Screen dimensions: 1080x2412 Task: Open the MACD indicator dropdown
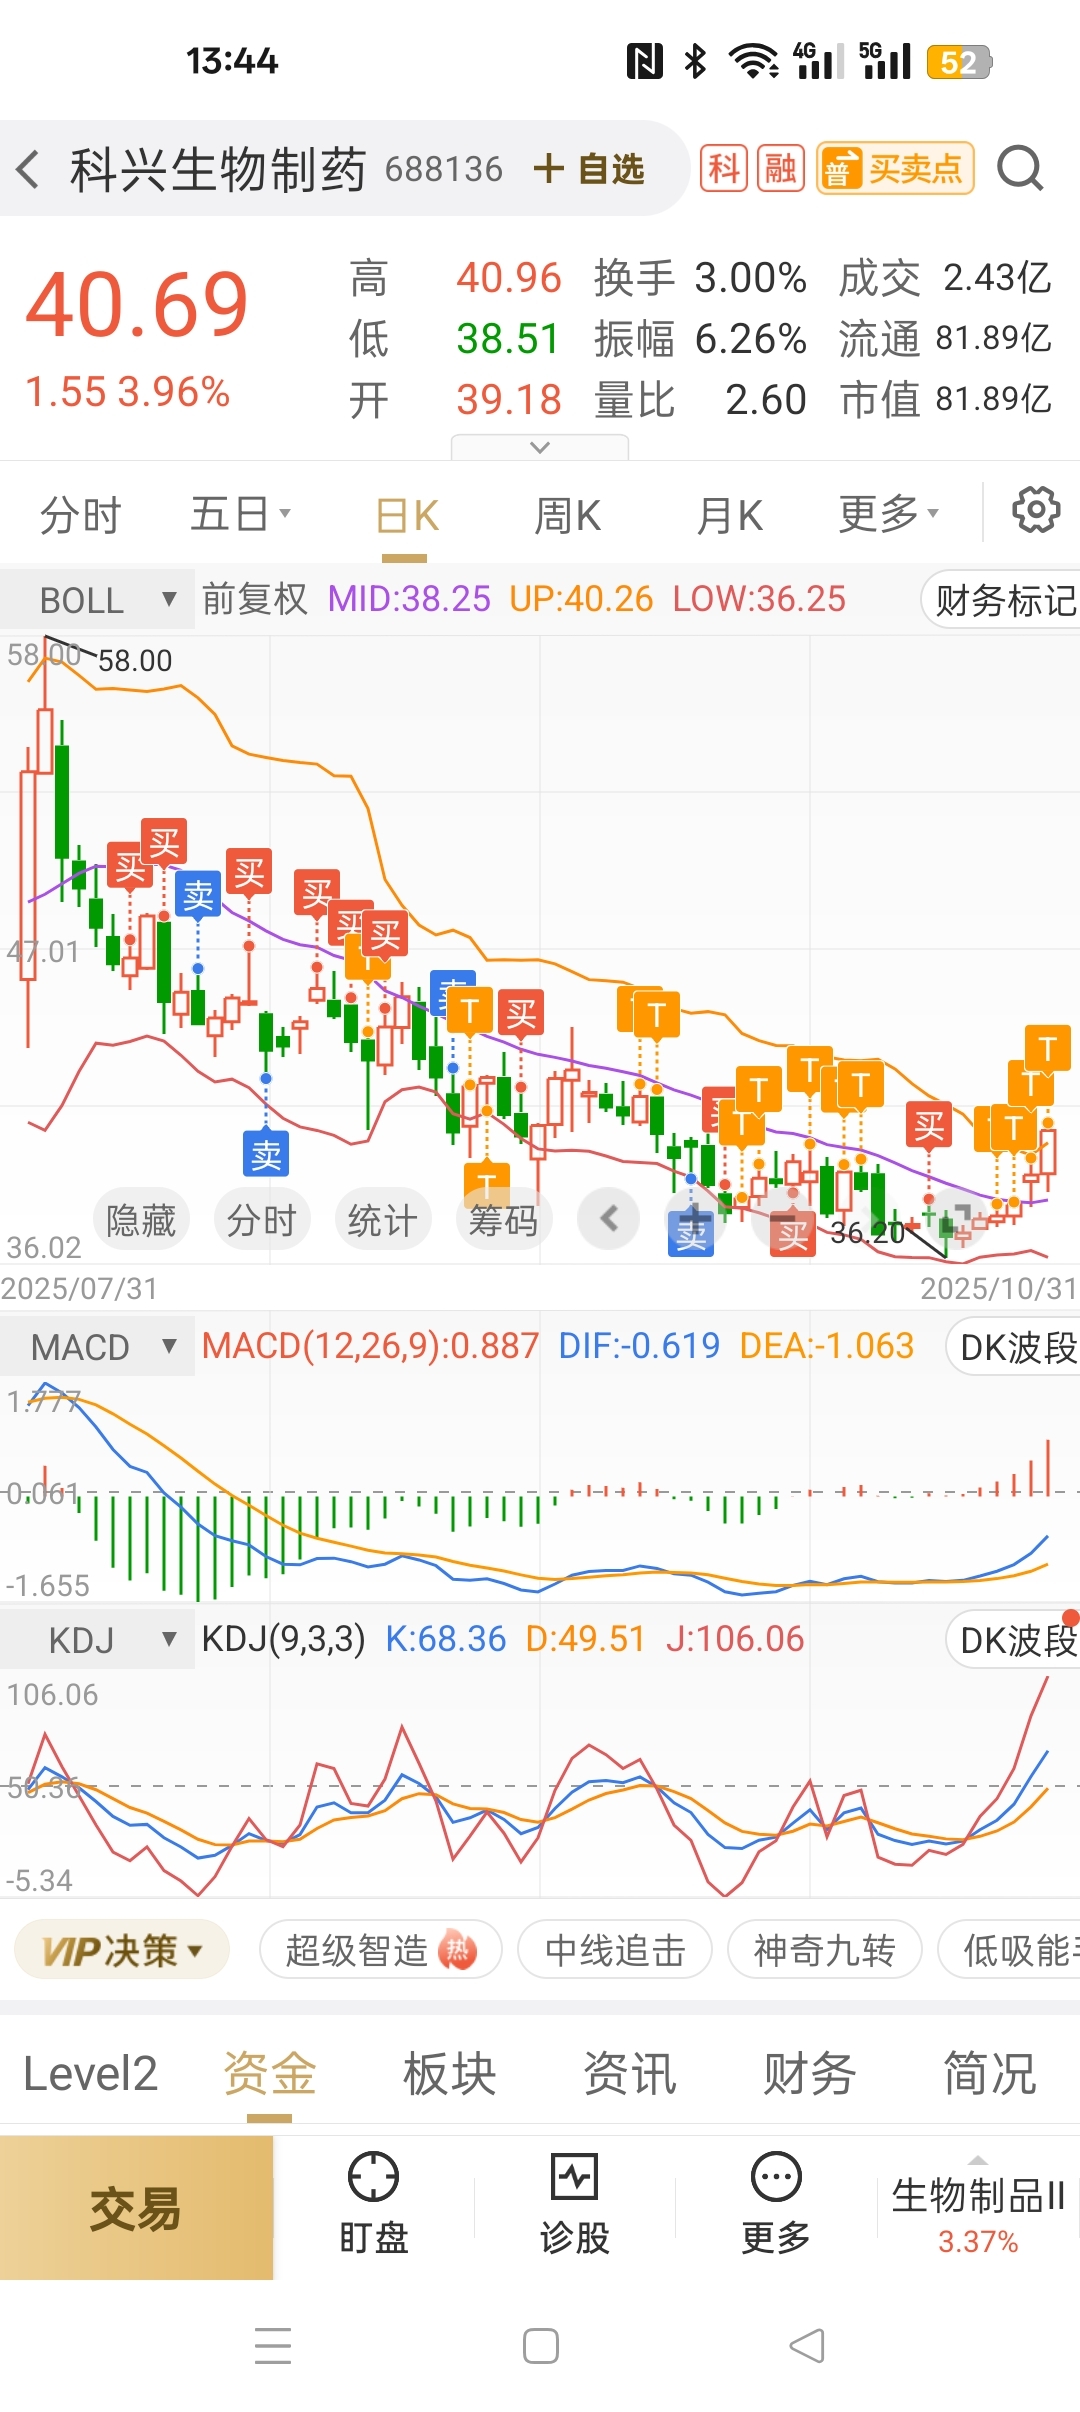[x=98, y=1347]
